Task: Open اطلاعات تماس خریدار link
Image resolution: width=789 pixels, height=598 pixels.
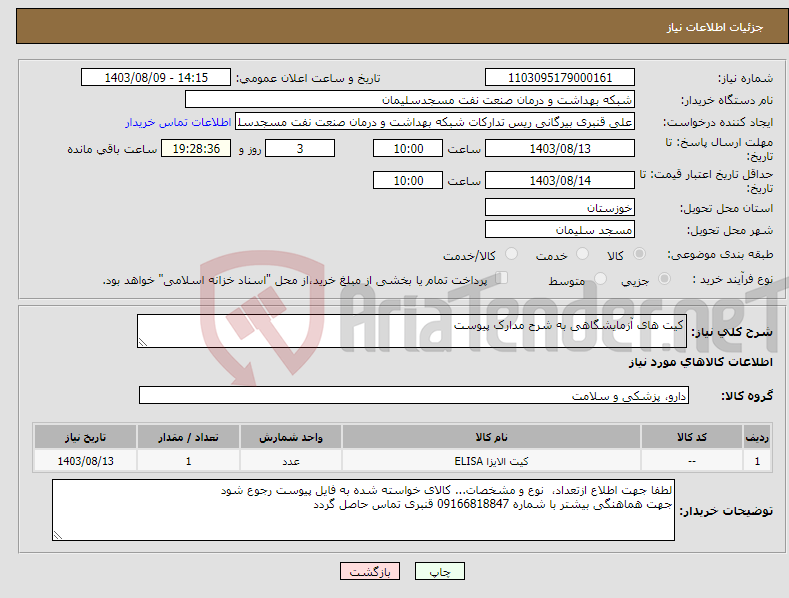Action: pos(178,122)
